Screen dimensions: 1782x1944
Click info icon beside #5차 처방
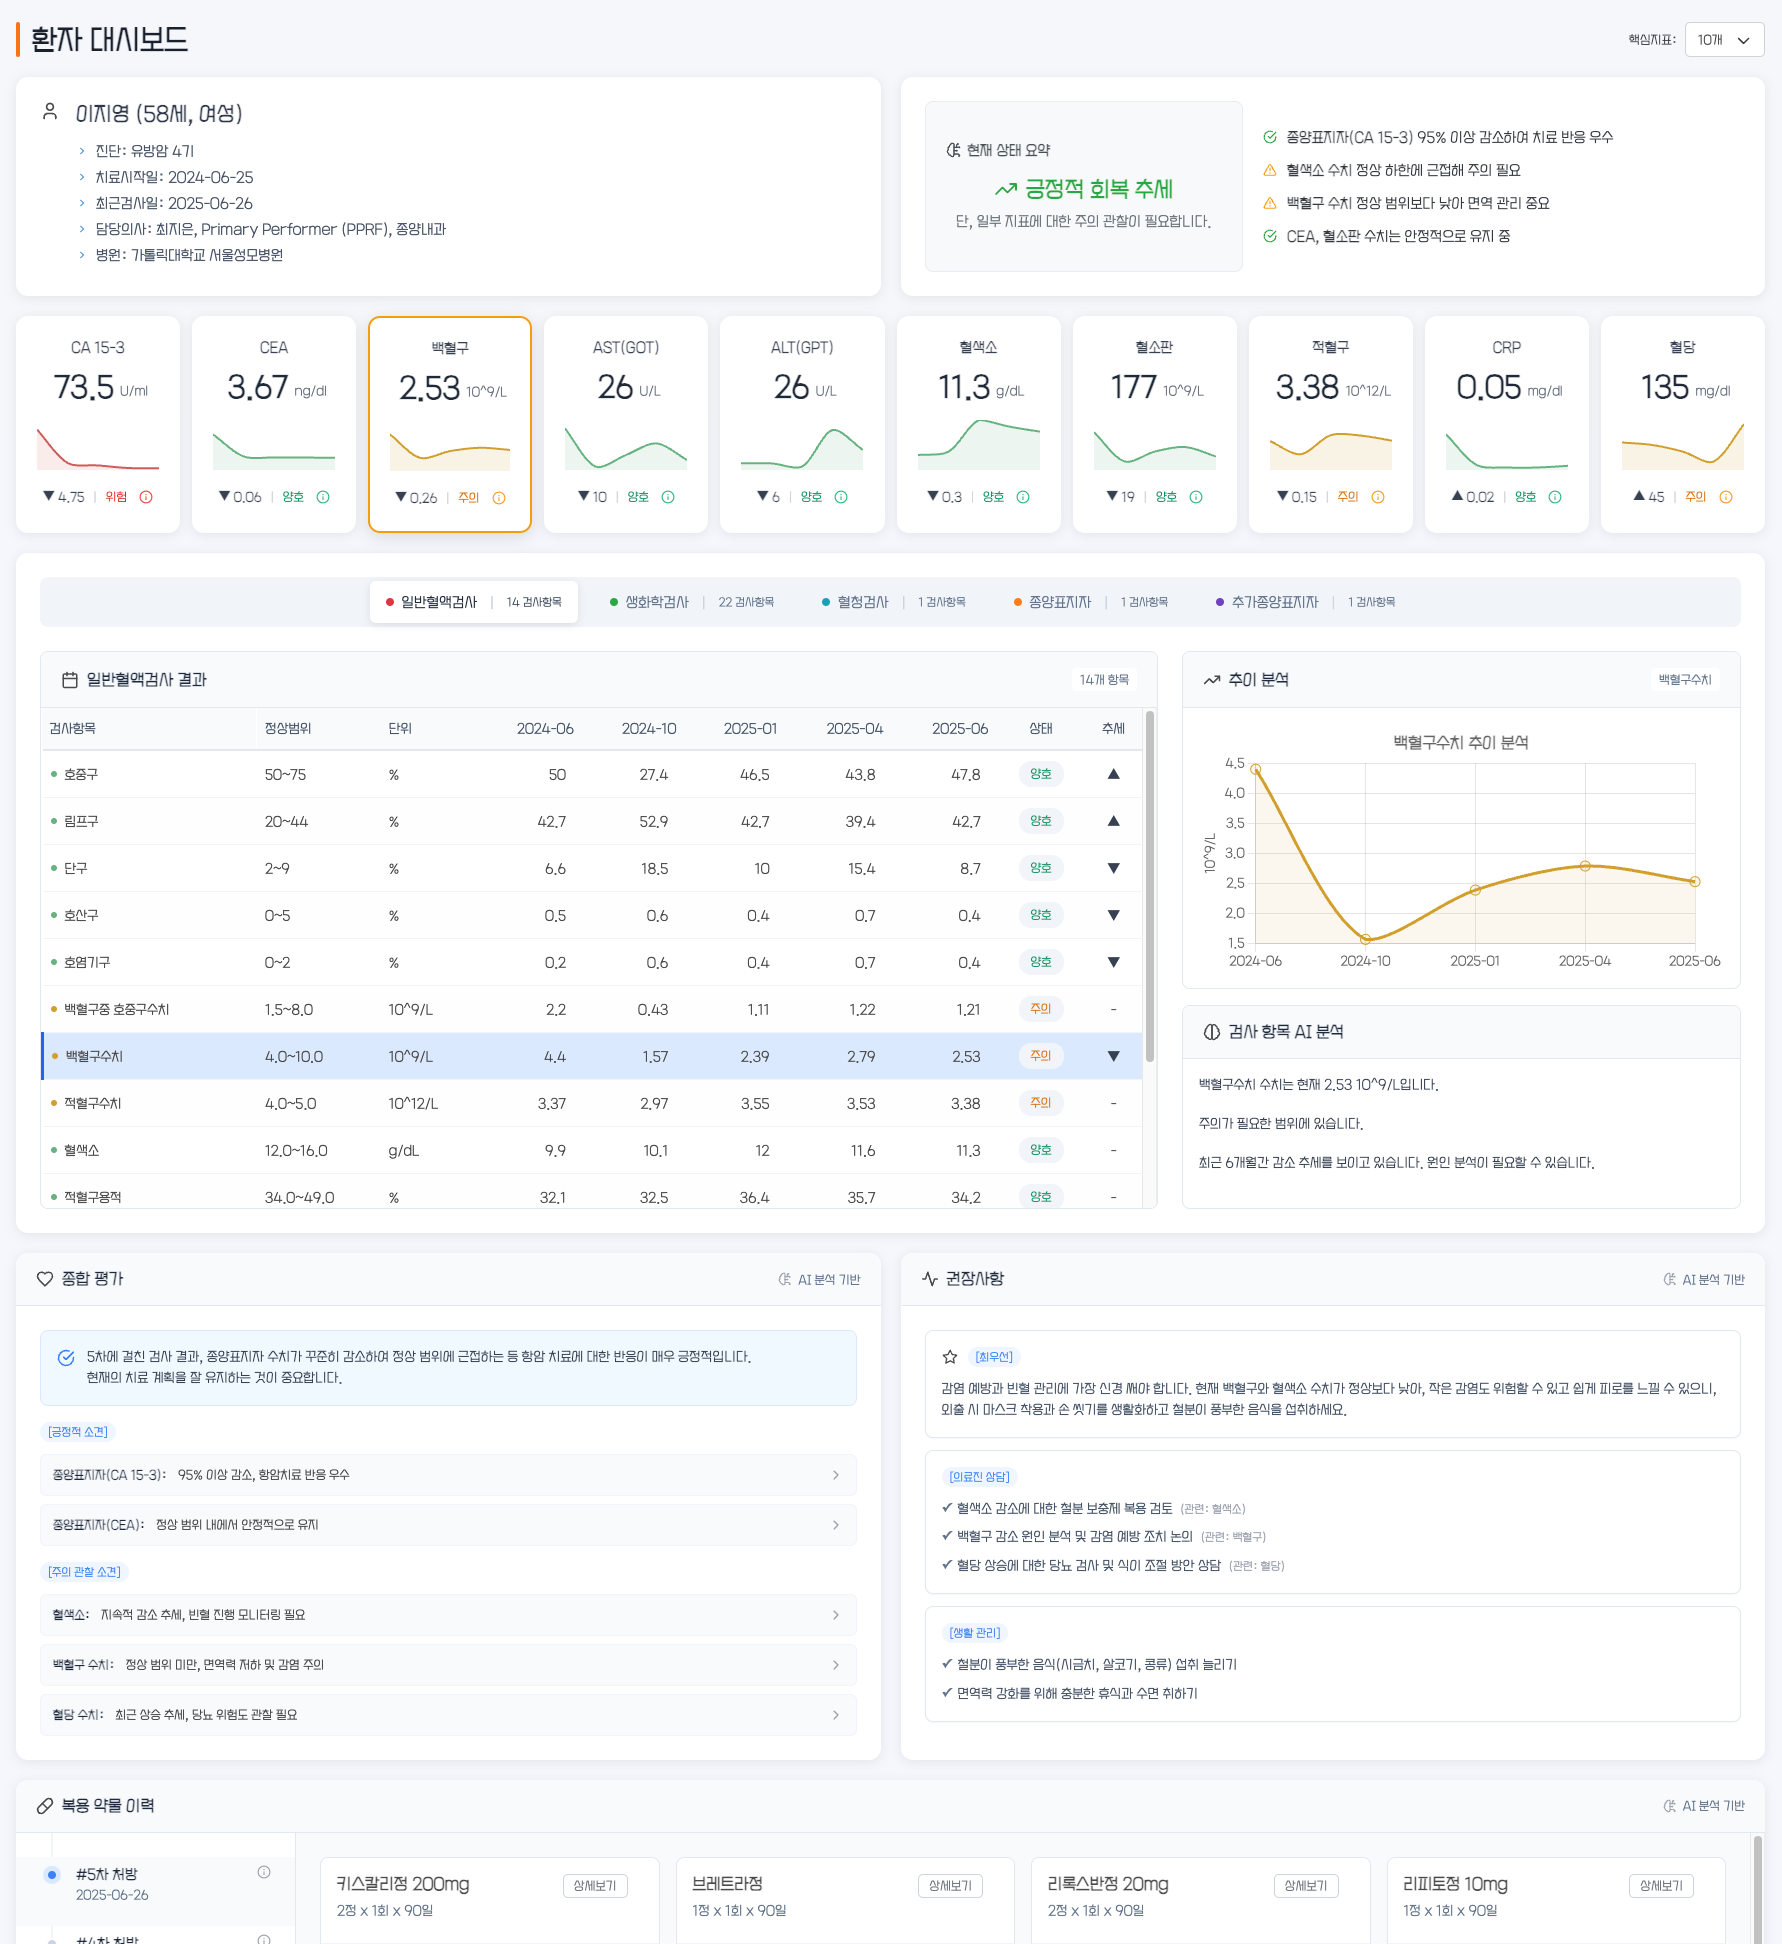(x=264, y=1872)
